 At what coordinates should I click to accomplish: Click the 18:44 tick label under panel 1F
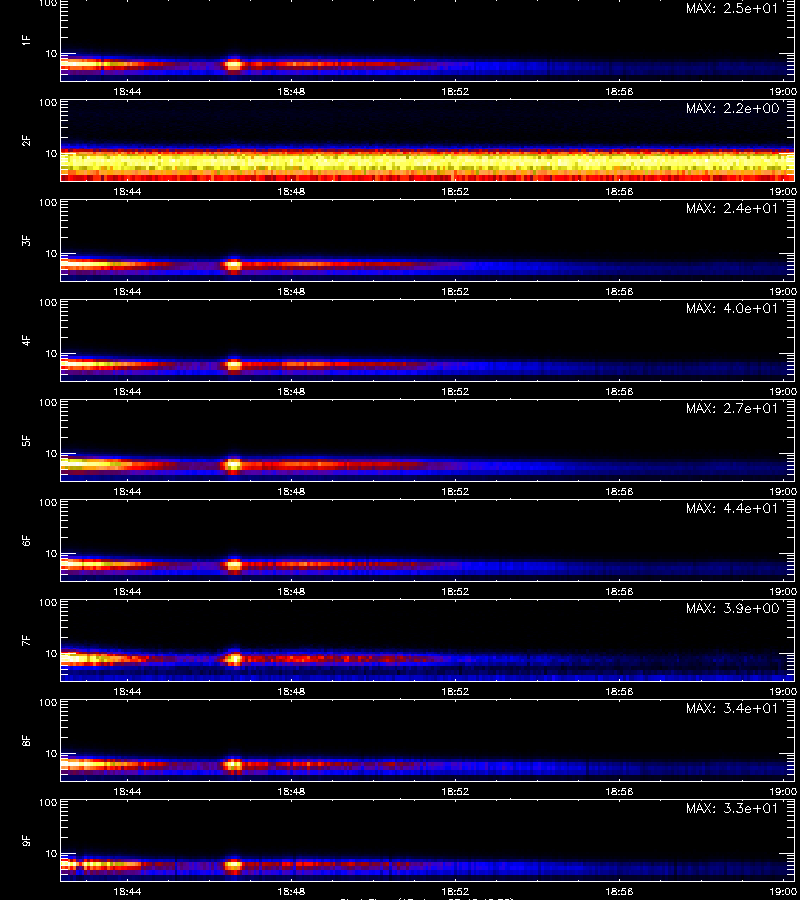click(127, 91)
